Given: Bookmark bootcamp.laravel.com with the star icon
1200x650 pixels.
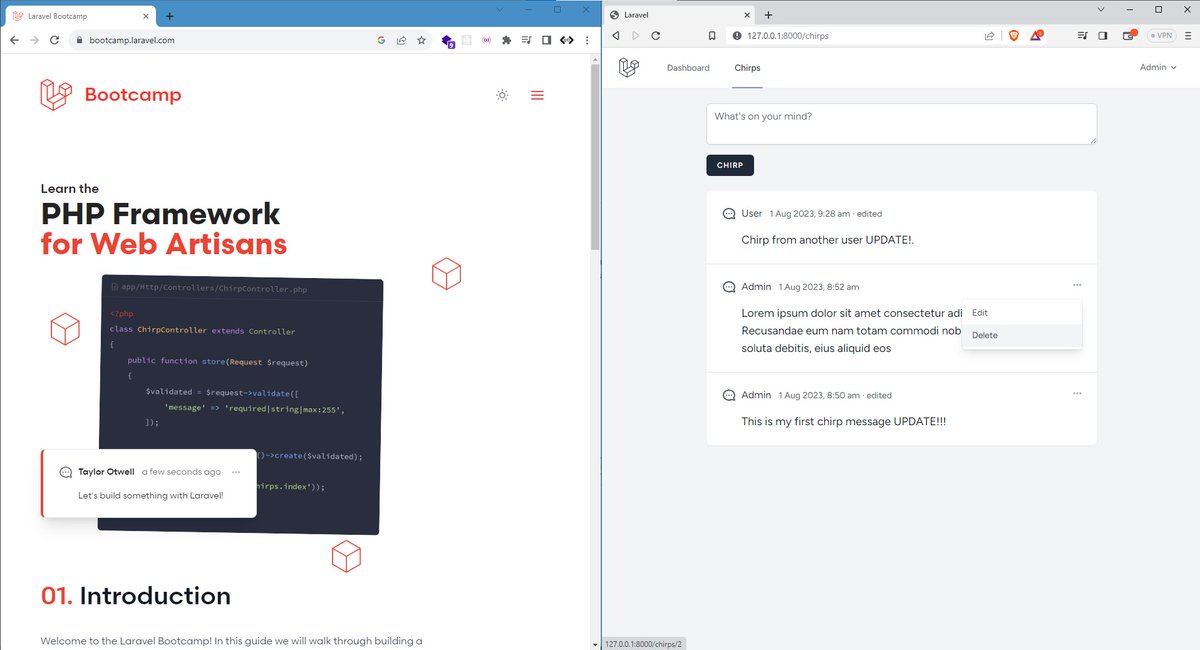Looking at the screenshot, I should (x=421, y=40).
